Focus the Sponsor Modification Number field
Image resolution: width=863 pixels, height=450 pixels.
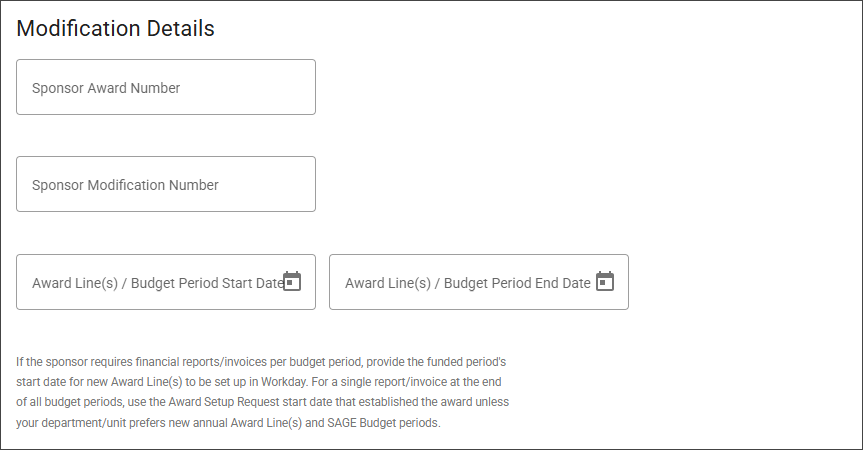pos(166,184)
